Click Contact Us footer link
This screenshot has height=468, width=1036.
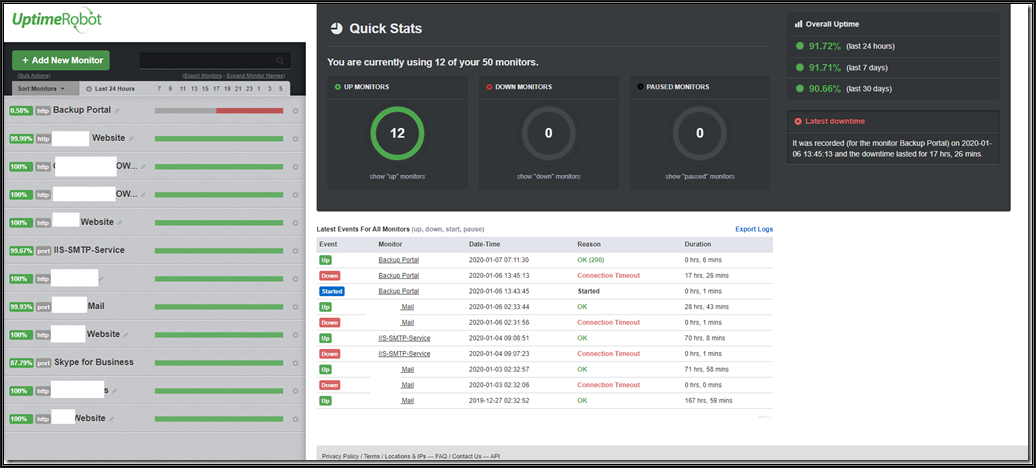click(467, 456)
